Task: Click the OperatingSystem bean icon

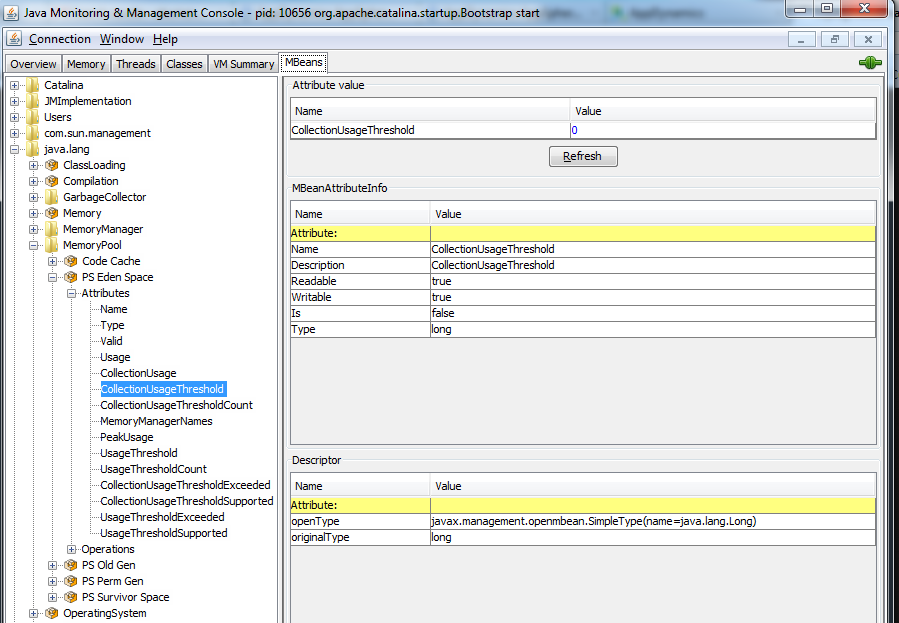Action: (52, 613)
